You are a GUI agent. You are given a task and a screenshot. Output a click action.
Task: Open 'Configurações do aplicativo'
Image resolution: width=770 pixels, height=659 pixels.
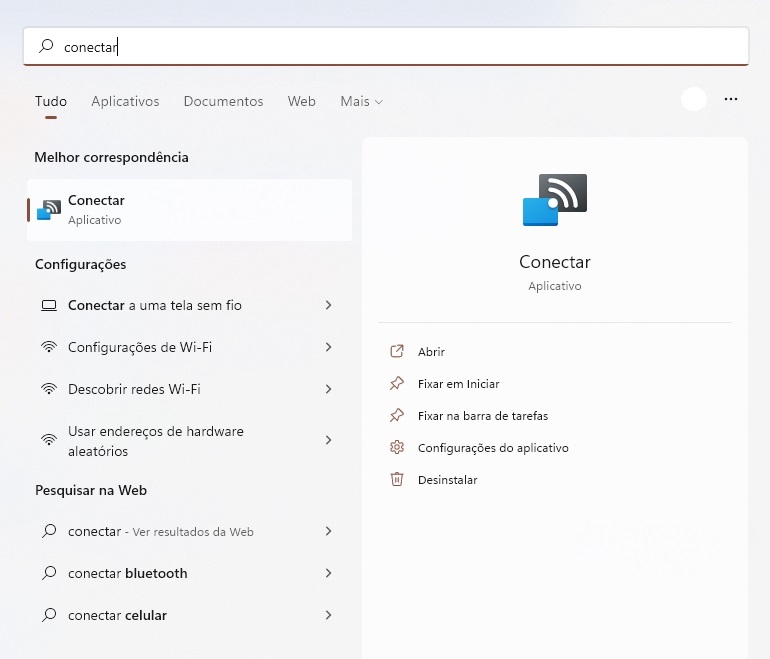point(493,448)
